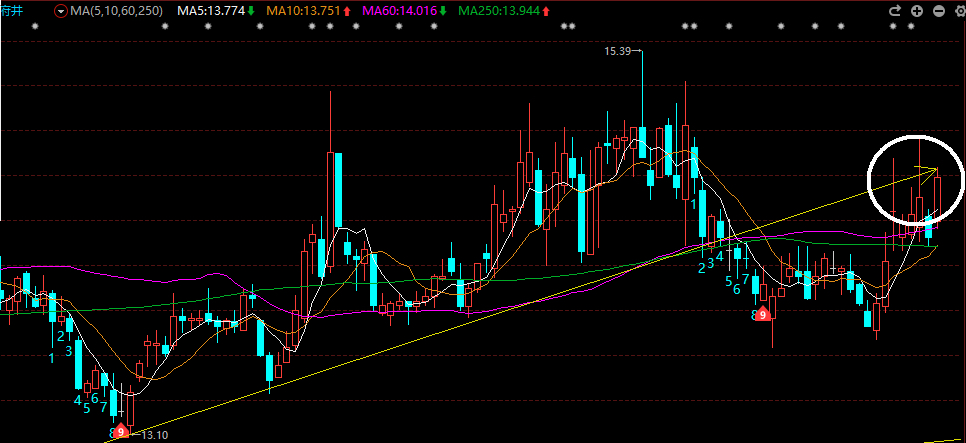Click the 13.10 low price label
This screenshot has width=966, height=443.
point(155,435)
